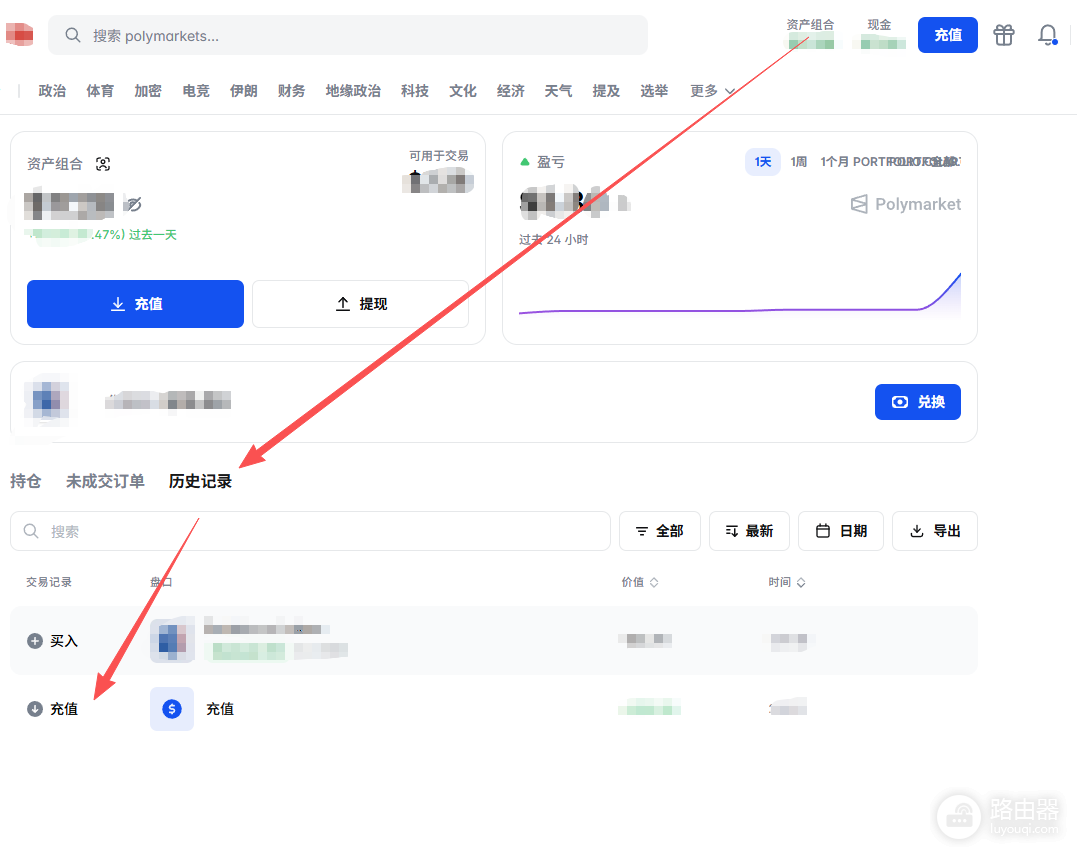Screen dimensions: 1077x857
Task: Expand the 更多 categories dropdown
Action: point(713,91)
